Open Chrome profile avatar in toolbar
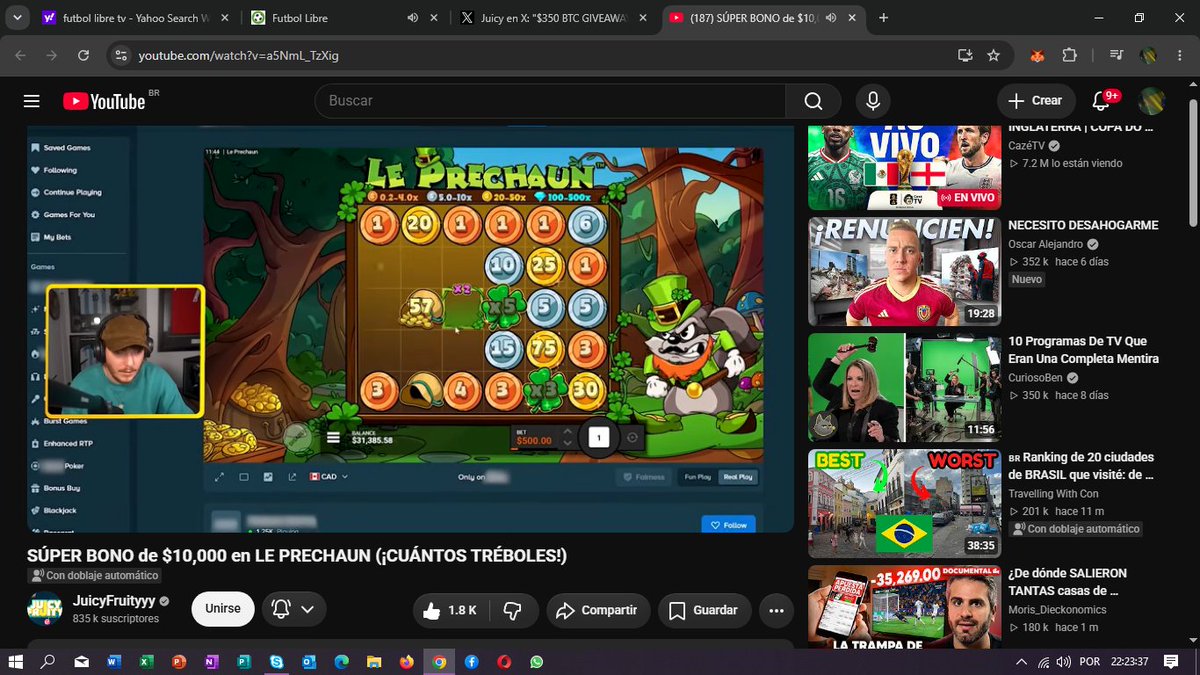Image resolution: width=1200 pixels, height=675 pixels. point(1149,55)
